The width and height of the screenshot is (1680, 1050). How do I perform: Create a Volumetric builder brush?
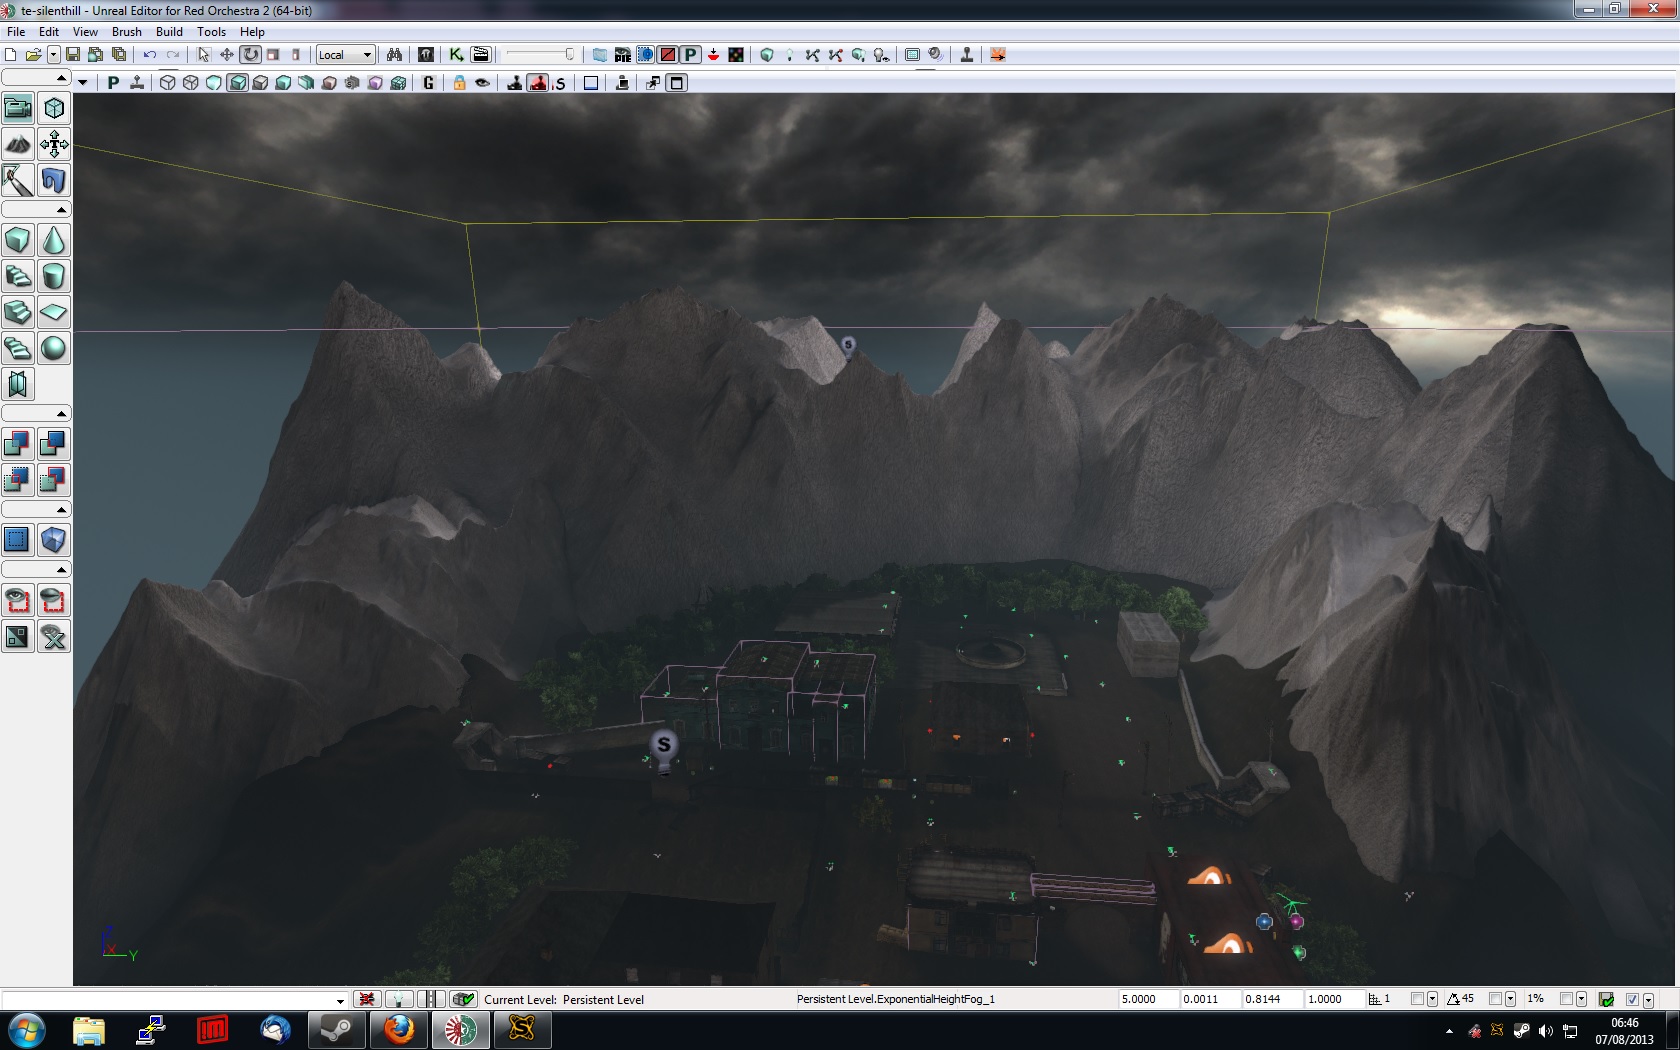point(18,384)
